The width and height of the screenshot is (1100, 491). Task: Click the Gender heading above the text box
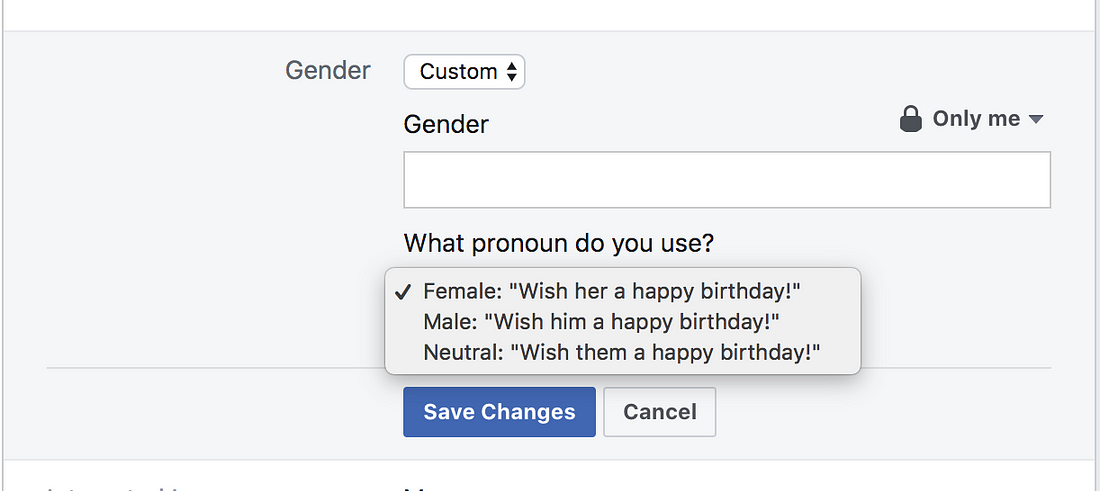[x=446, y=124]
